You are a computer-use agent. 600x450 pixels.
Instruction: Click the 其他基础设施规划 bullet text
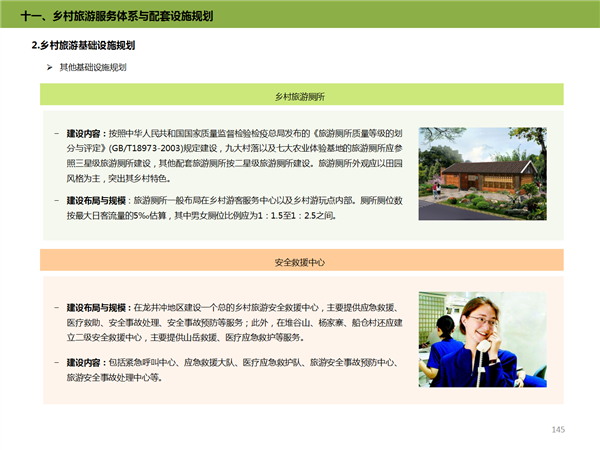[x=93, y=67]
